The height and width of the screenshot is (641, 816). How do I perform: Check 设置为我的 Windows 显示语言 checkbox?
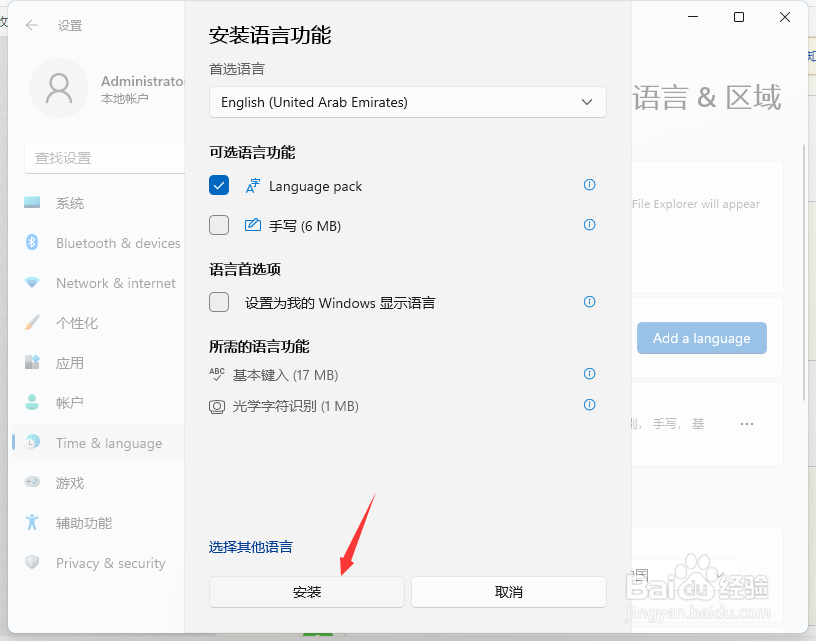(219, 302)
